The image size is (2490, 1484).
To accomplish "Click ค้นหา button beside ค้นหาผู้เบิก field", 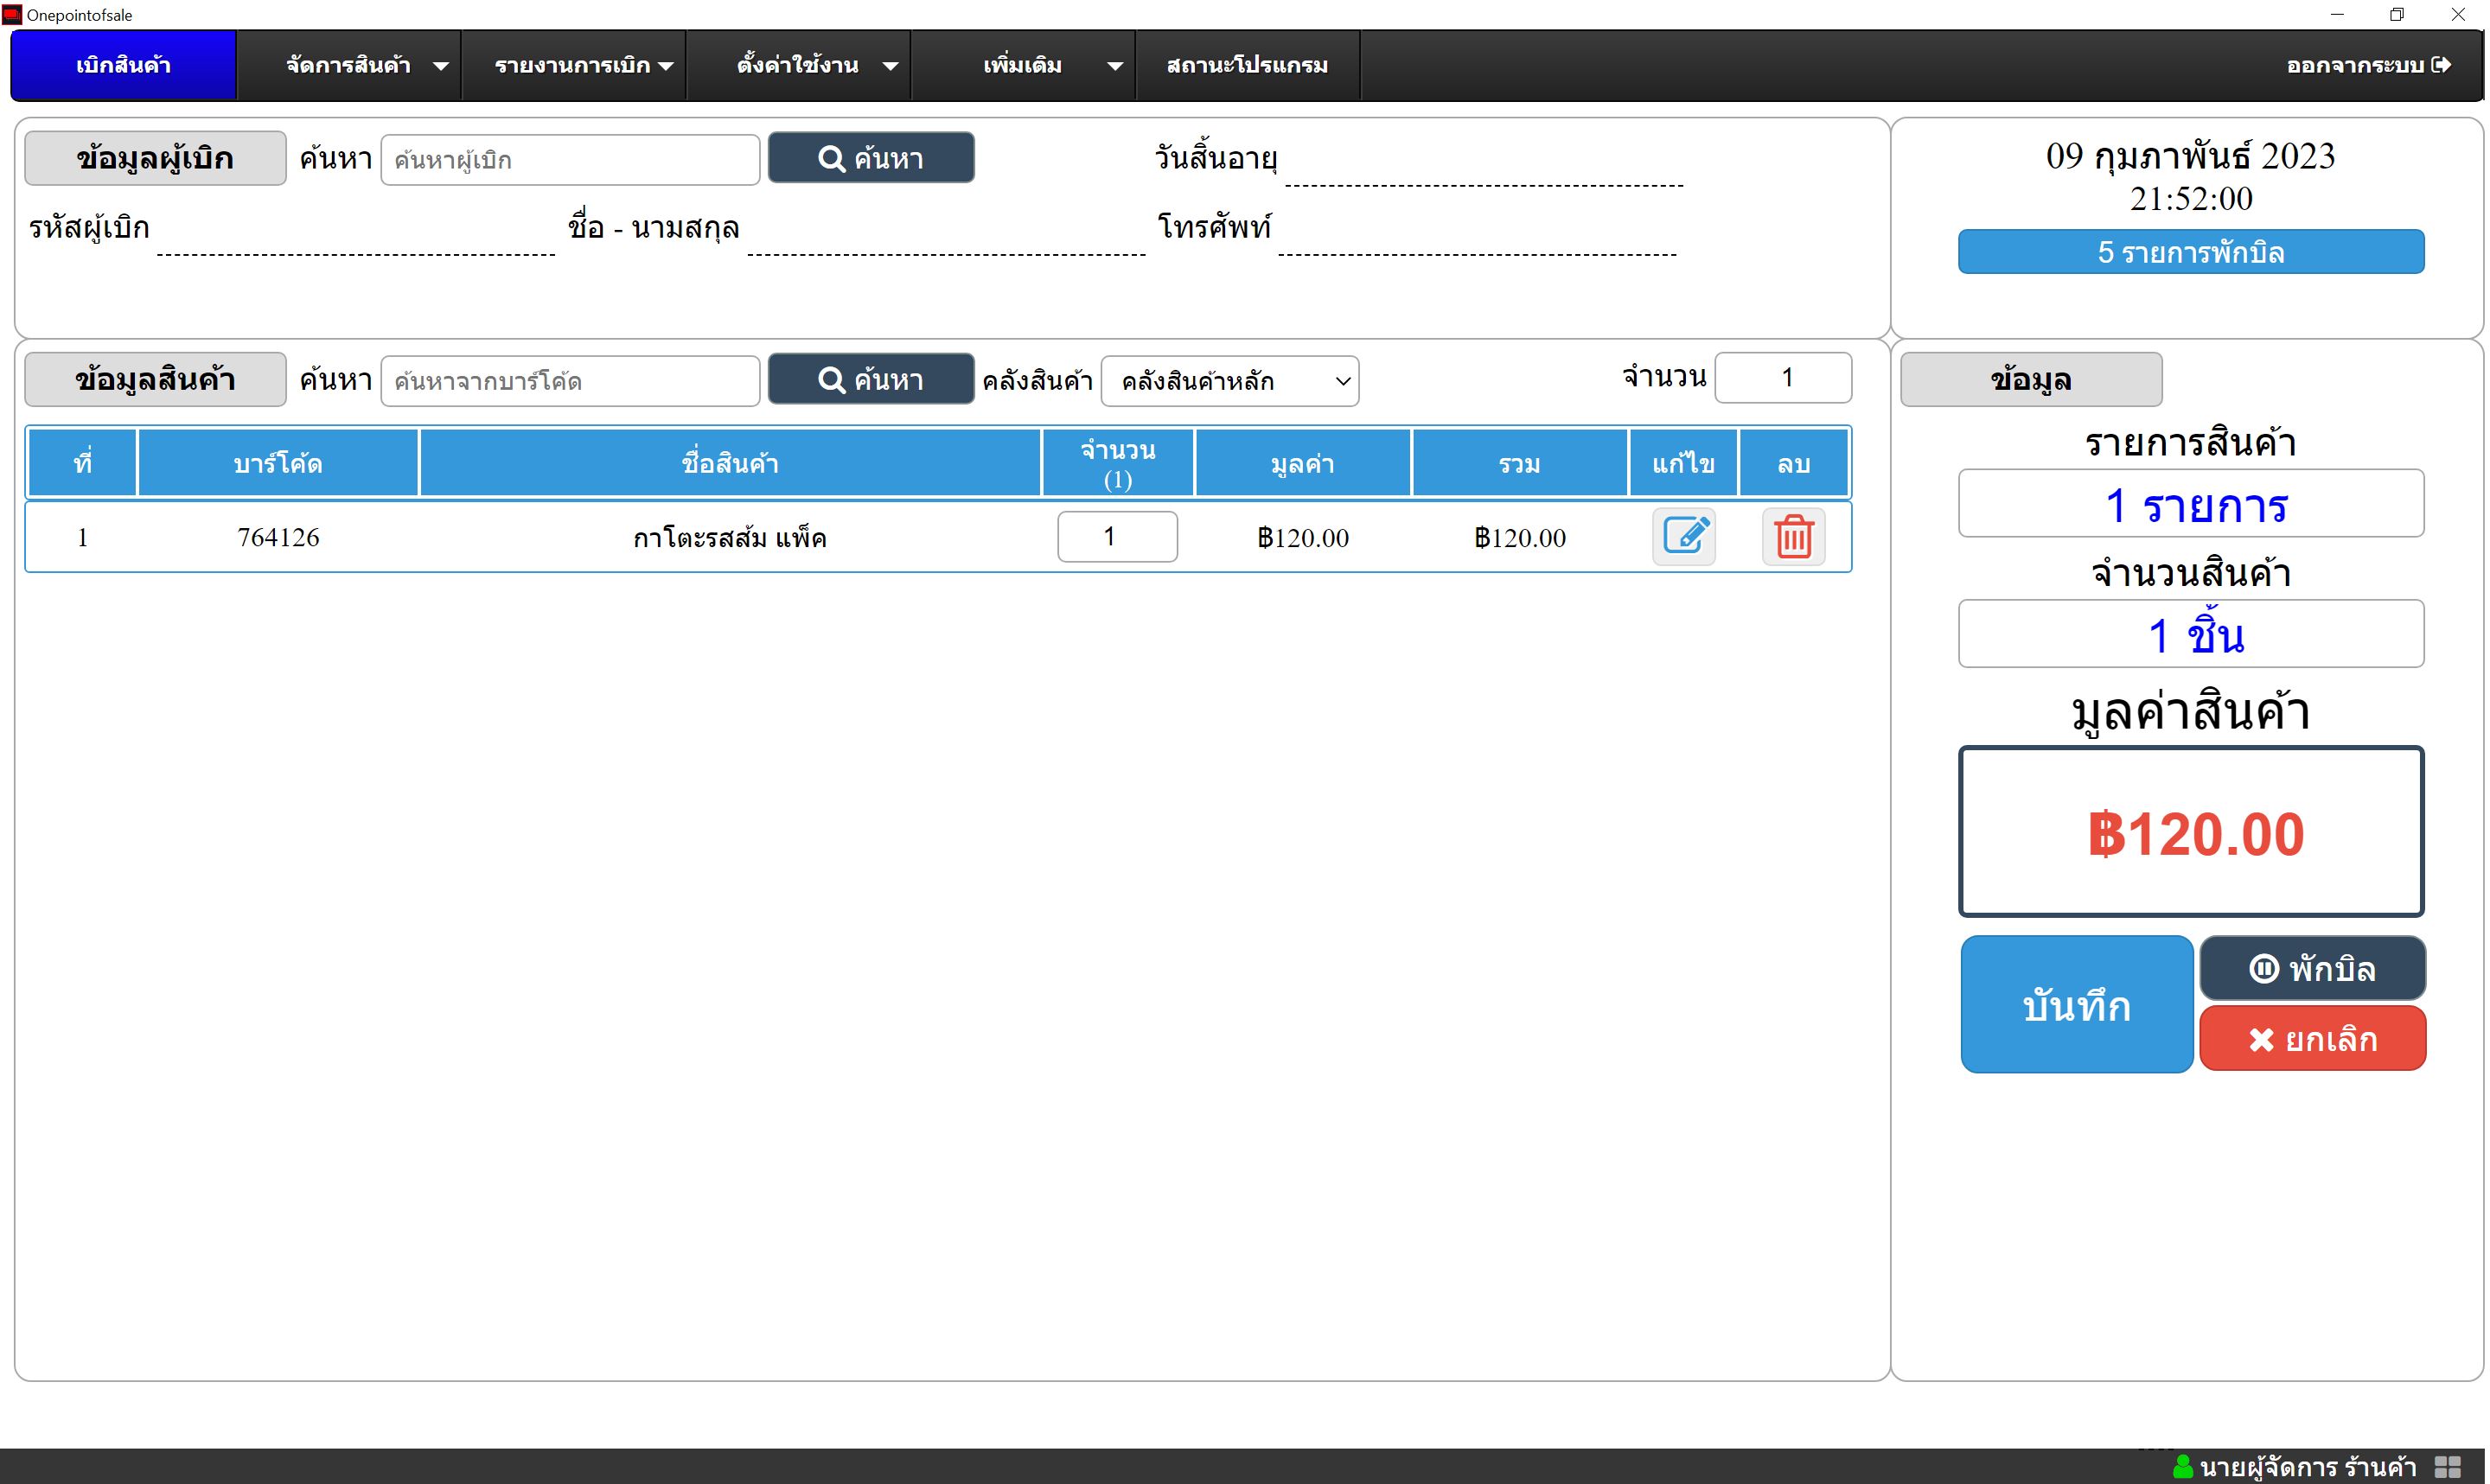I will tap(872, 158).
